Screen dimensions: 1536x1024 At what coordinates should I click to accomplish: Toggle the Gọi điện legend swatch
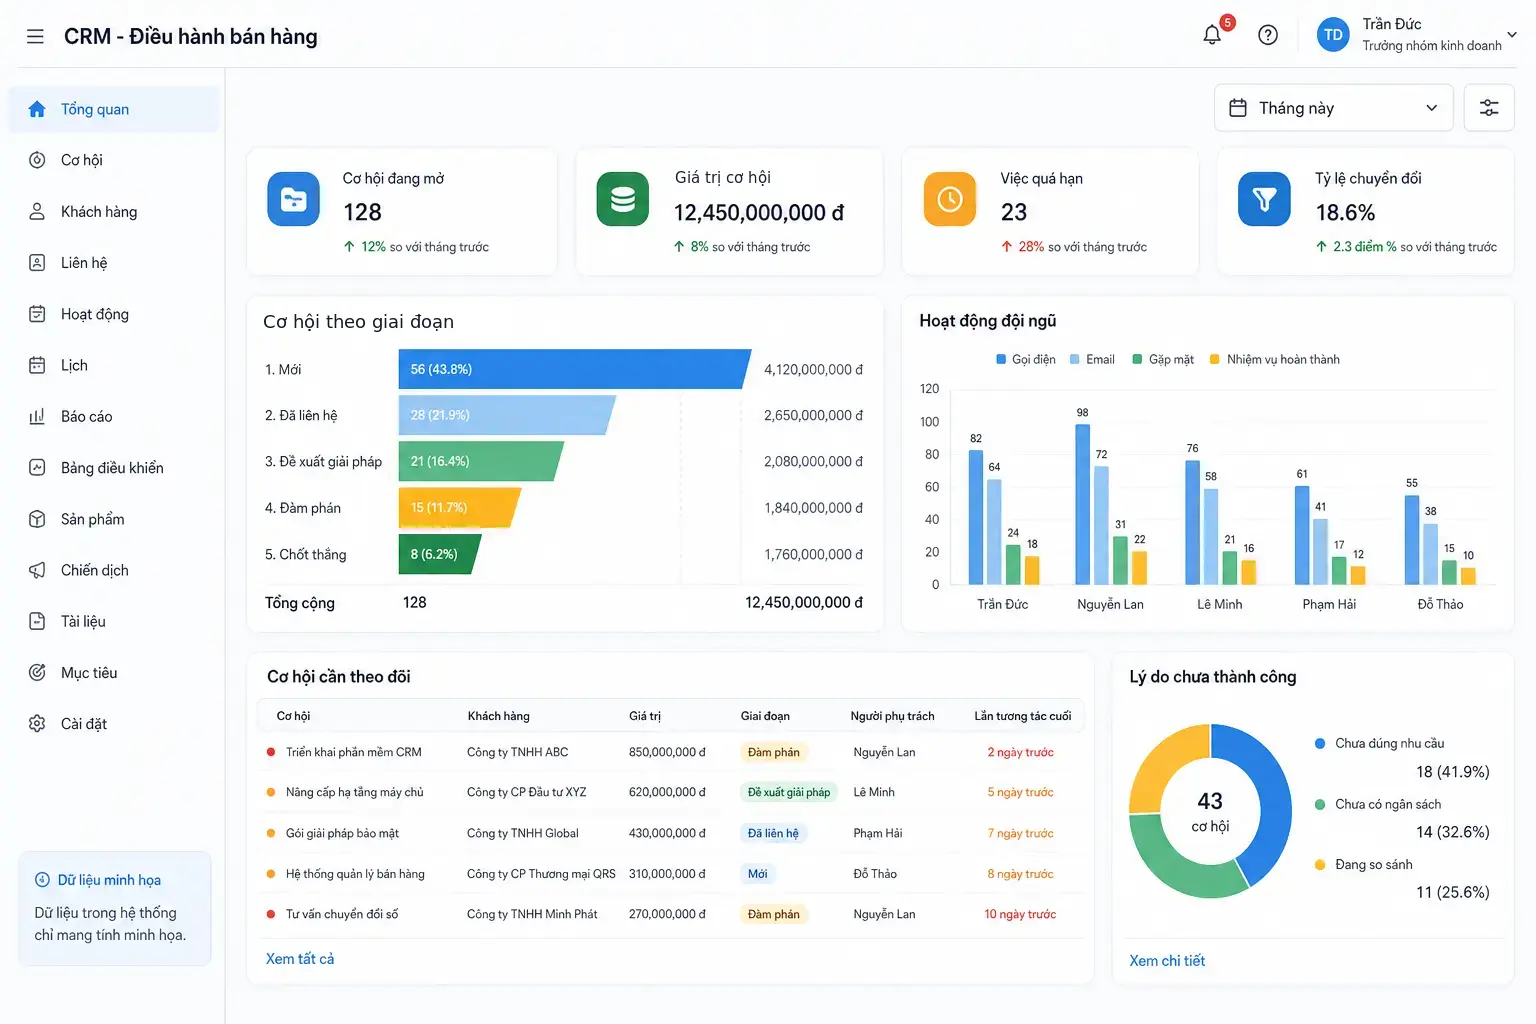coord(1001,359)
